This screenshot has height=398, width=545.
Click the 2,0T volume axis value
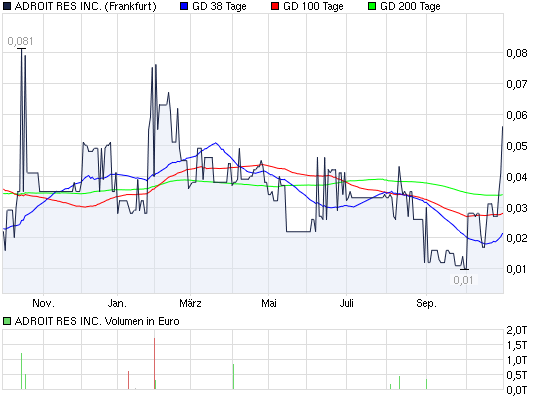(x=517, y=330)
